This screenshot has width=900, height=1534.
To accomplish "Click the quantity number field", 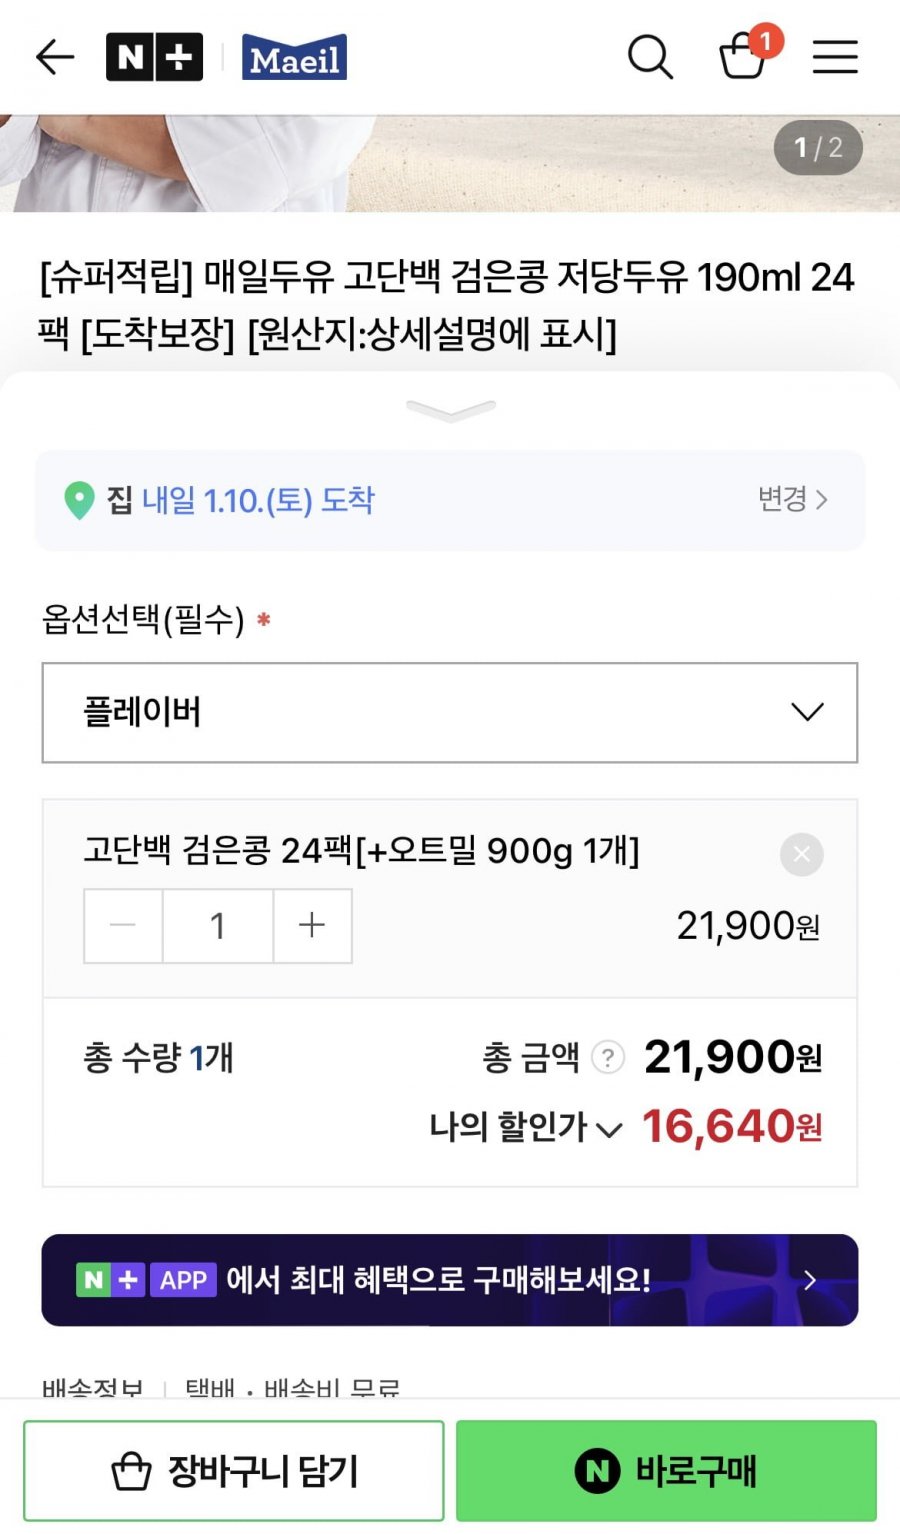I will click(217, 925).
